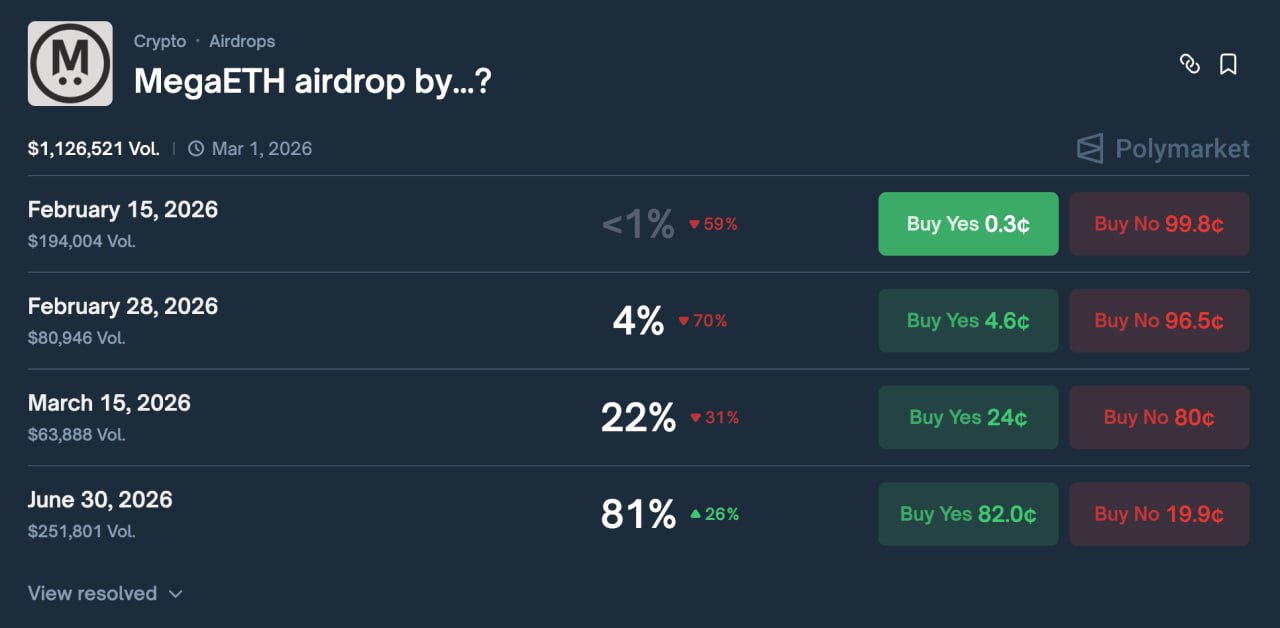Click the View resolved chevron arrow

click(176, 594)
